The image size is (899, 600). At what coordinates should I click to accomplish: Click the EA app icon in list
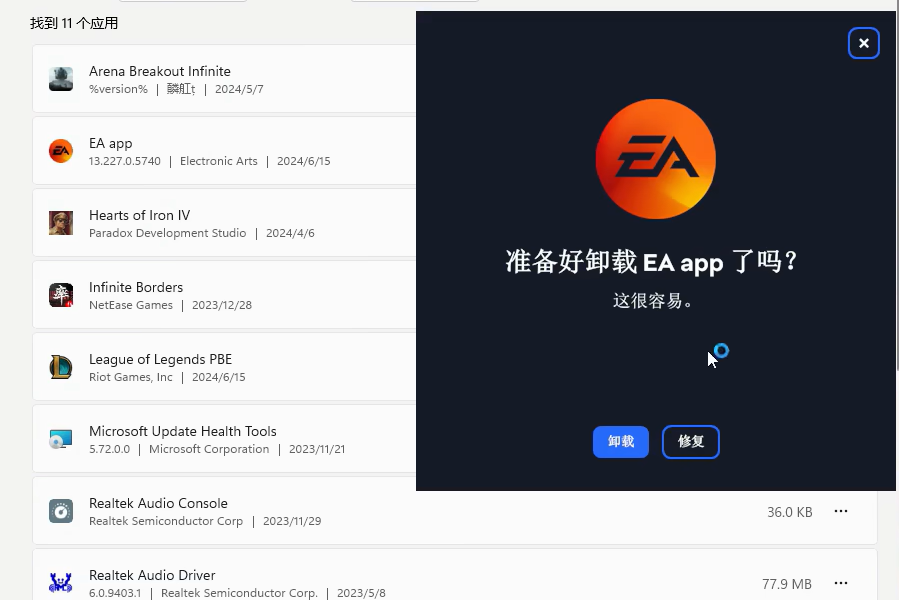61,151
